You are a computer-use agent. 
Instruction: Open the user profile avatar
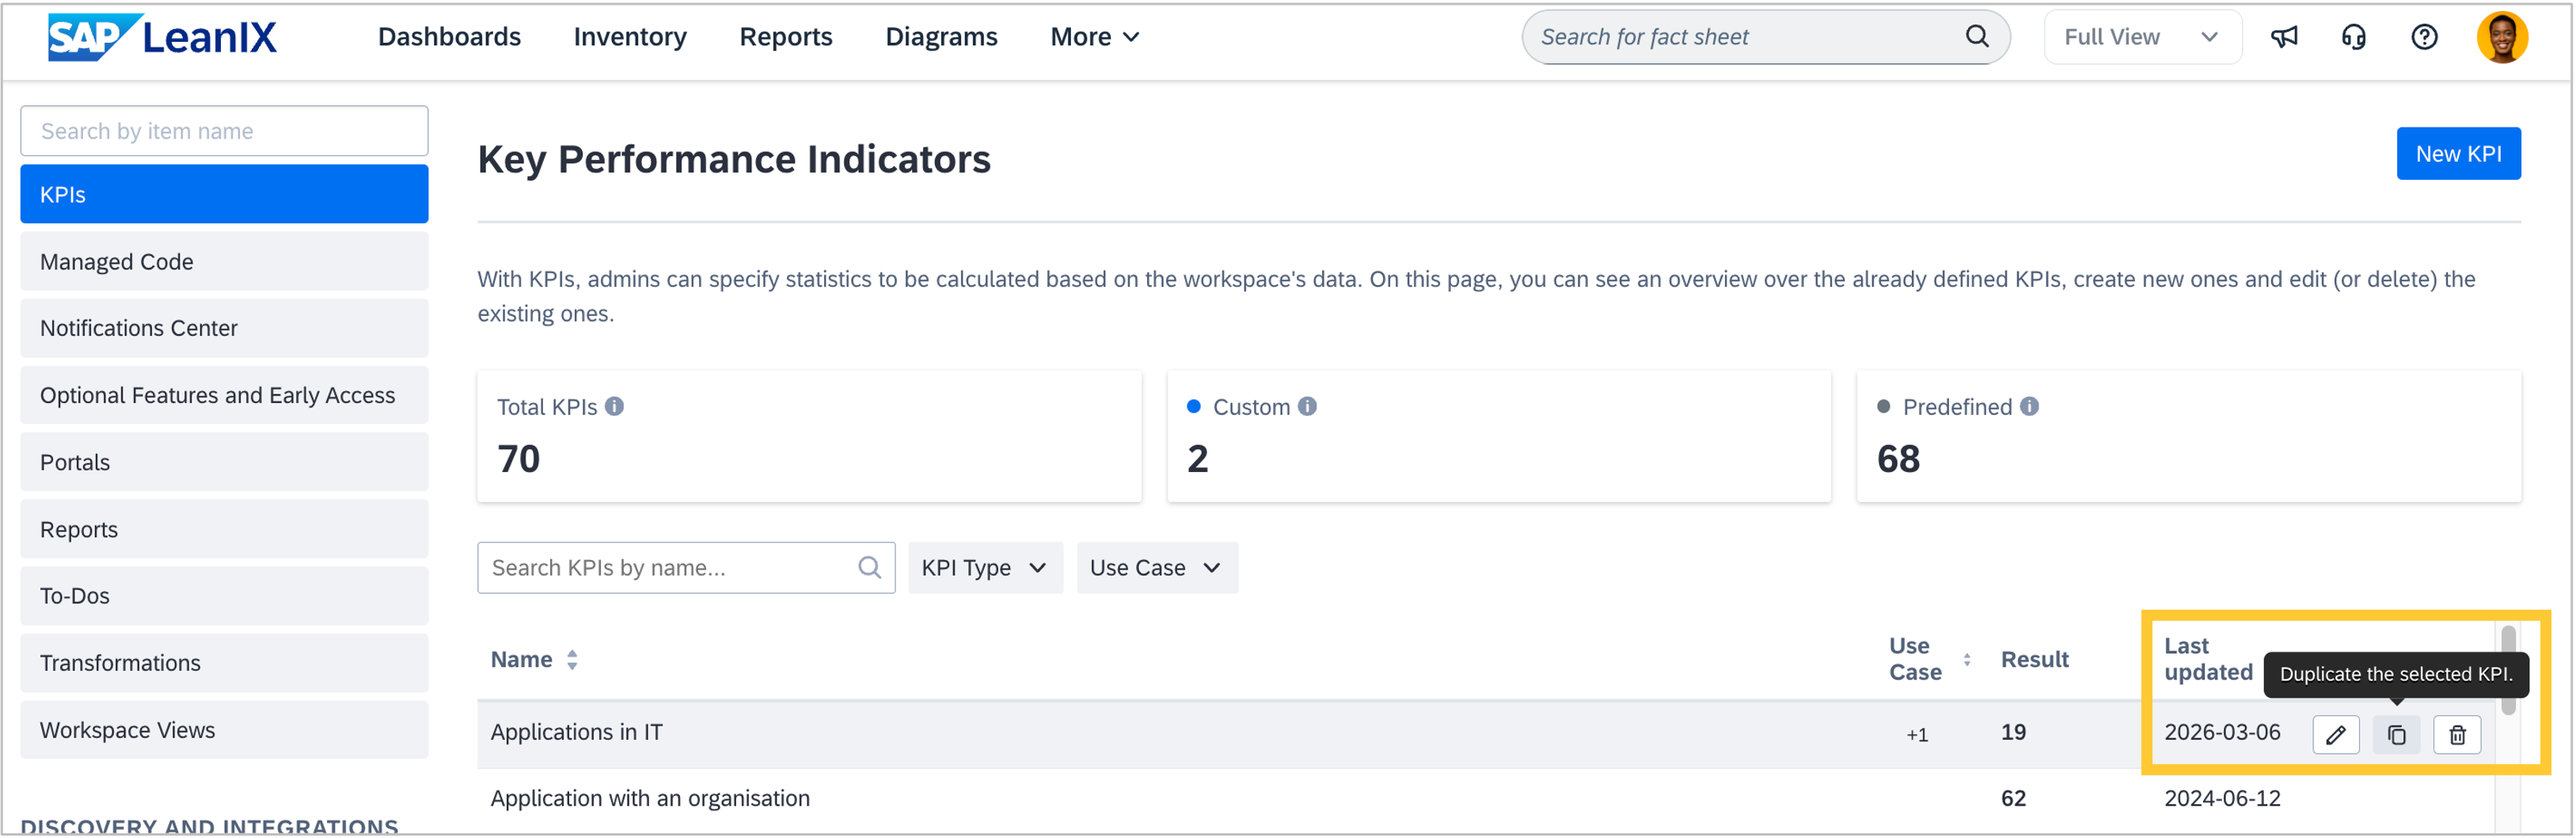(x=2502, y=37)
